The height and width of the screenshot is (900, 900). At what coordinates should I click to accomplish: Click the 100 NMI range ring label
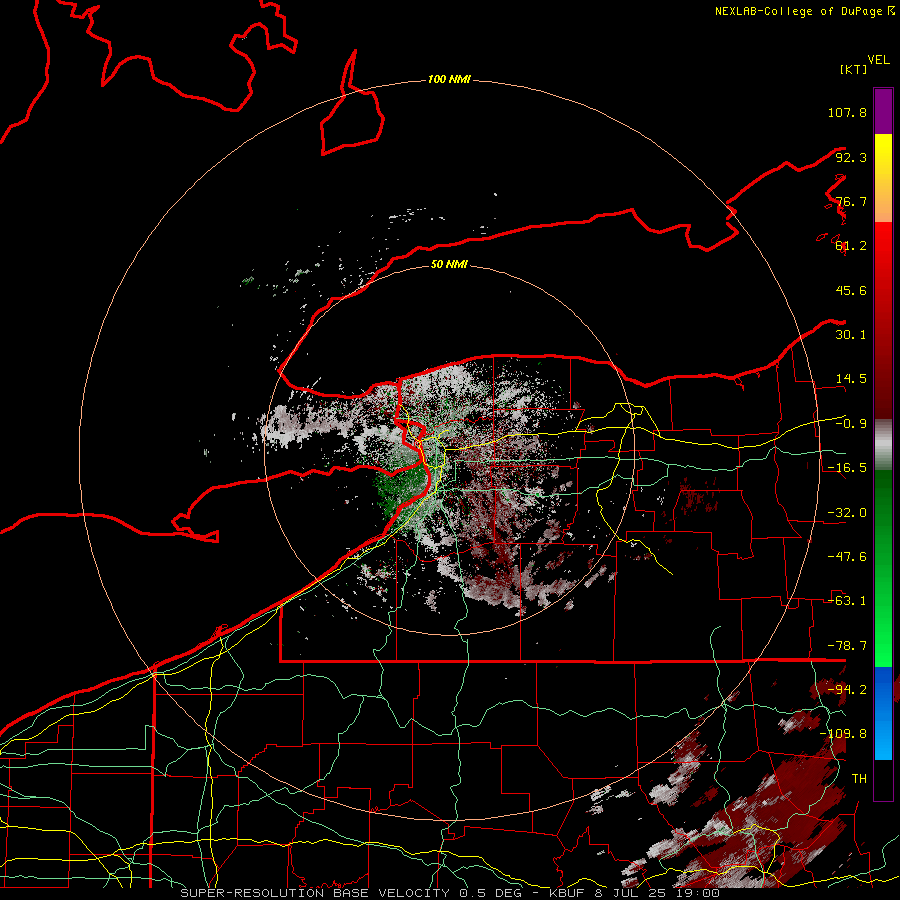click(x=449, y=79)
